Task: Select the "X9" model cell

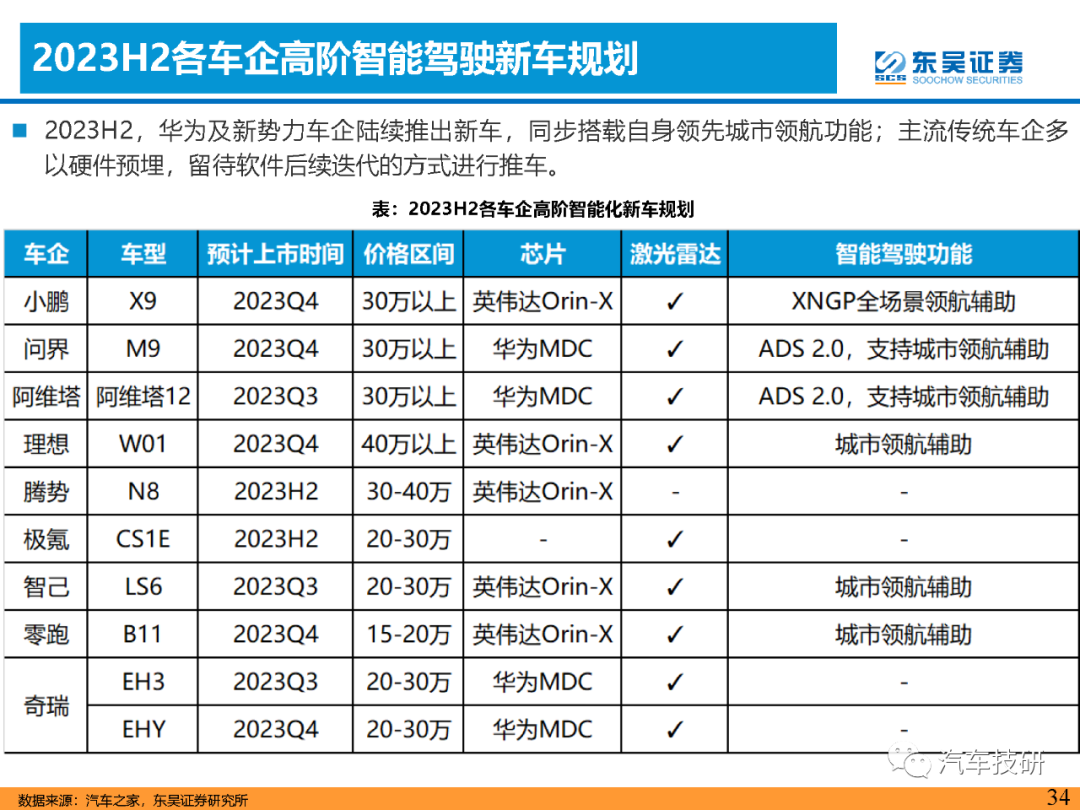Action: pos(143,302)
